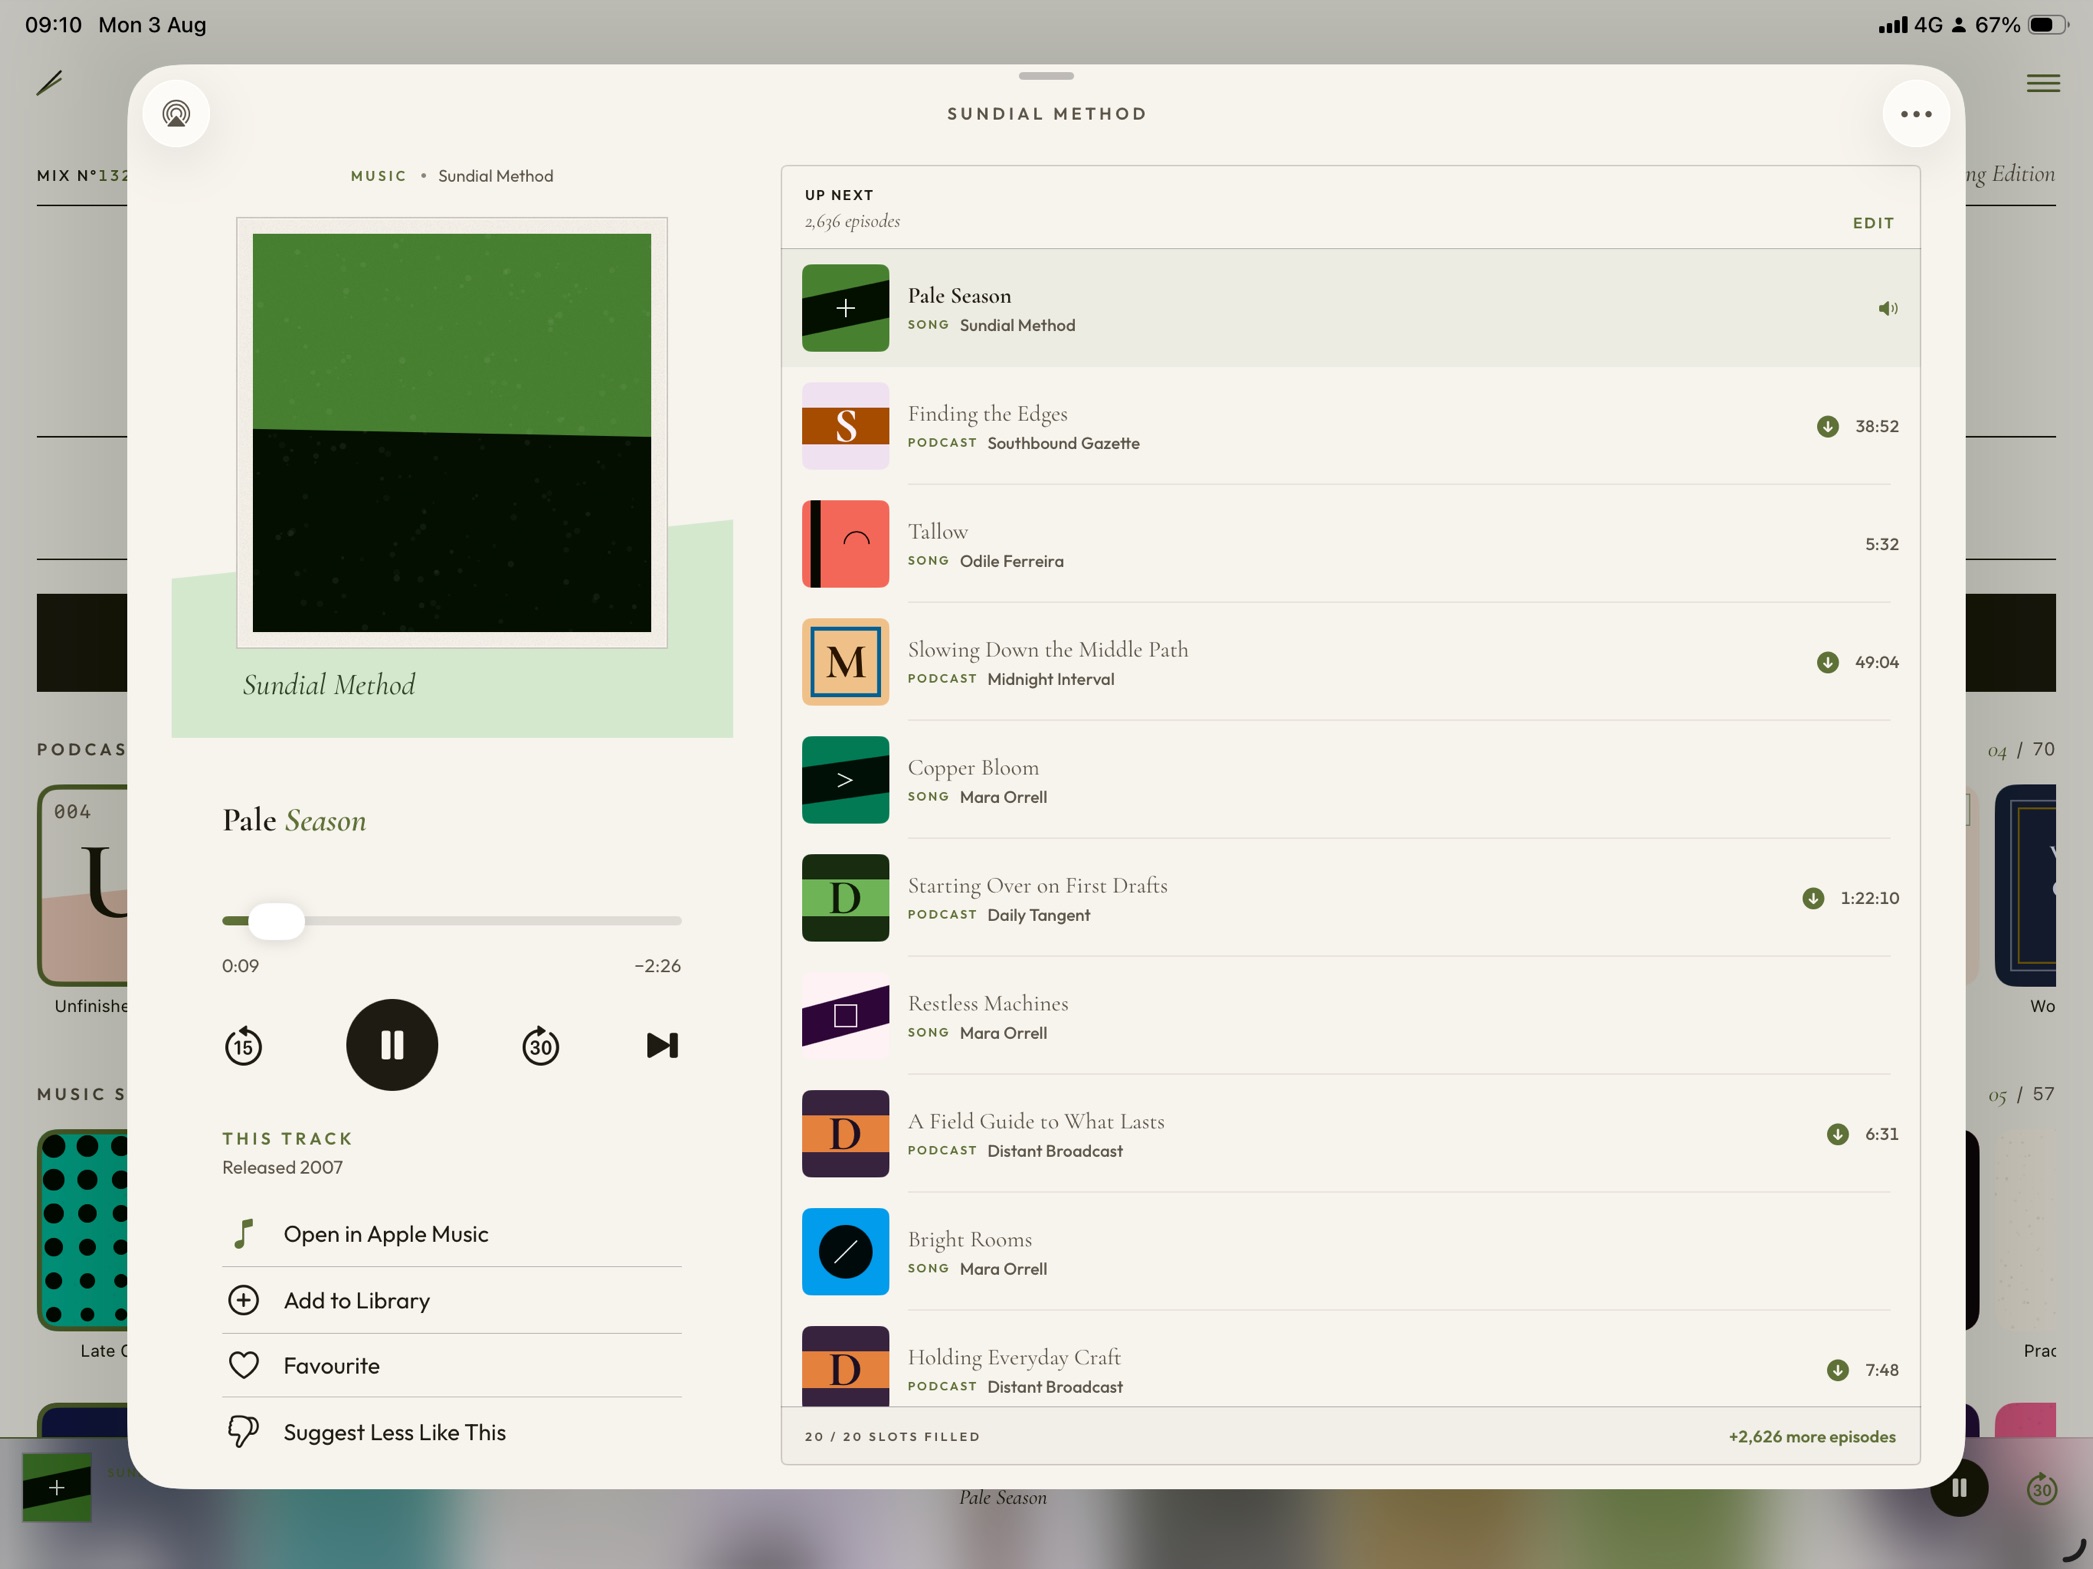Screen dimensions: 2093x1569
Task: Click the plus circle icon for Add to Library
Action: (x=243, y=1300)
